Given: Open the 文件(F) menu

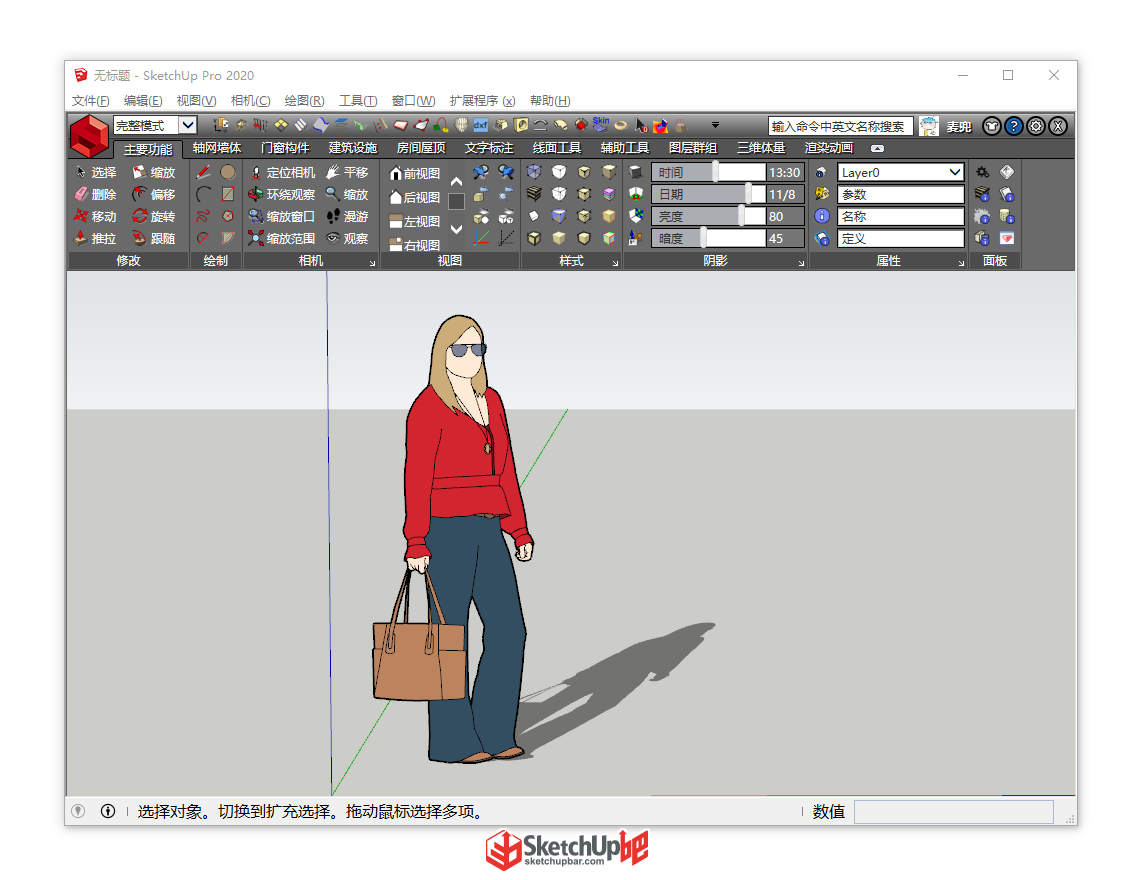Looking at the screenshot, I should coord(90,101).
